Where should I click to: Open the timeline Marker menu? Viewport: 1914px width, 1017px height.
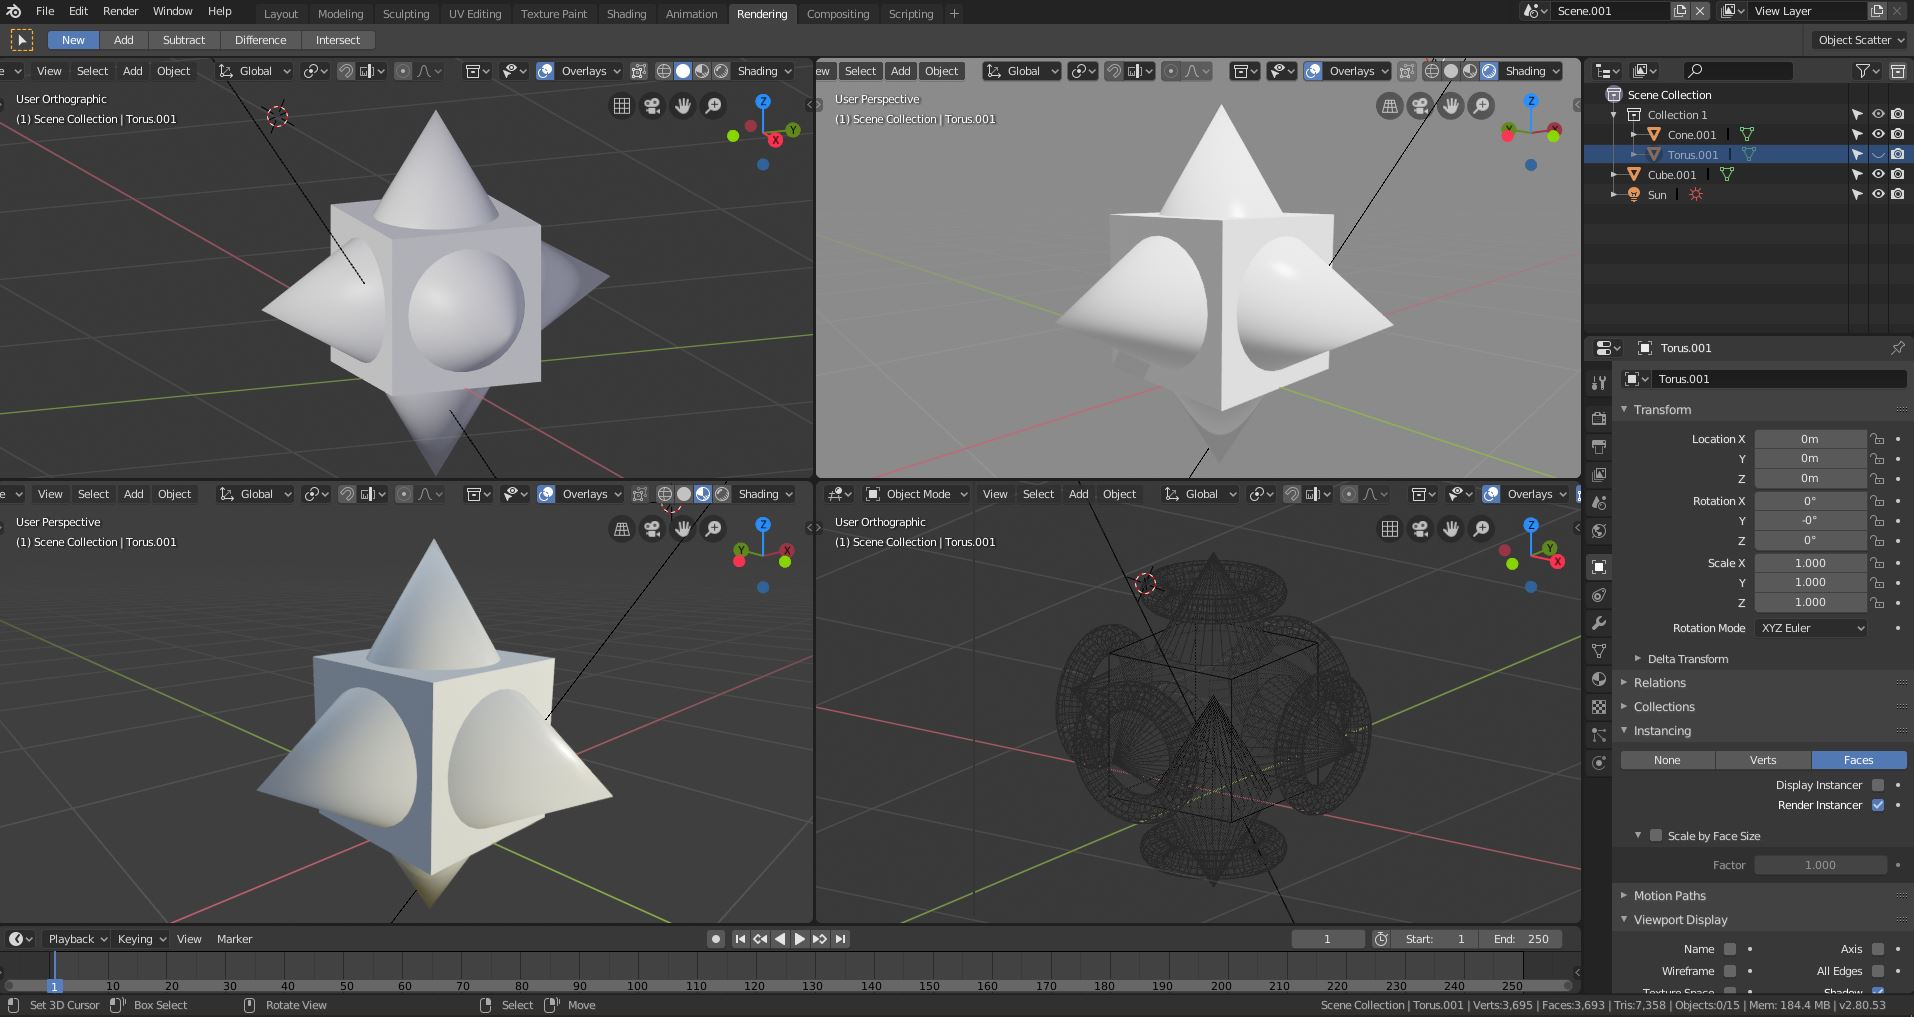point(234,939)
